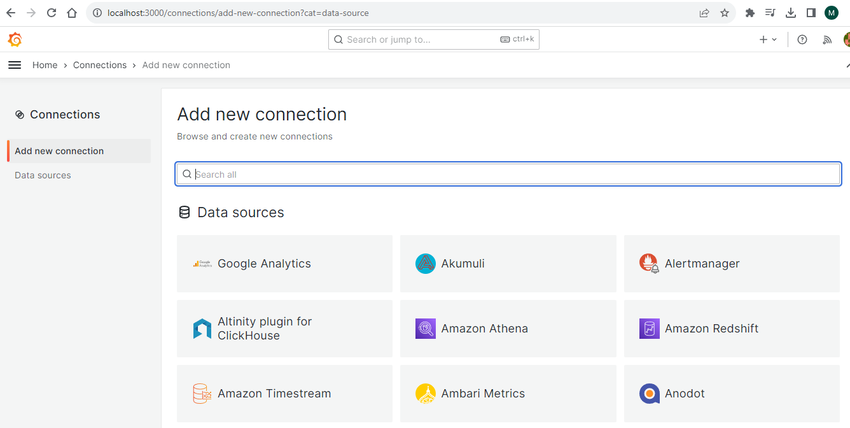The image size is (850, 428).
Task: Open Grafana help question mark icon
Action: tap(802, 40)
